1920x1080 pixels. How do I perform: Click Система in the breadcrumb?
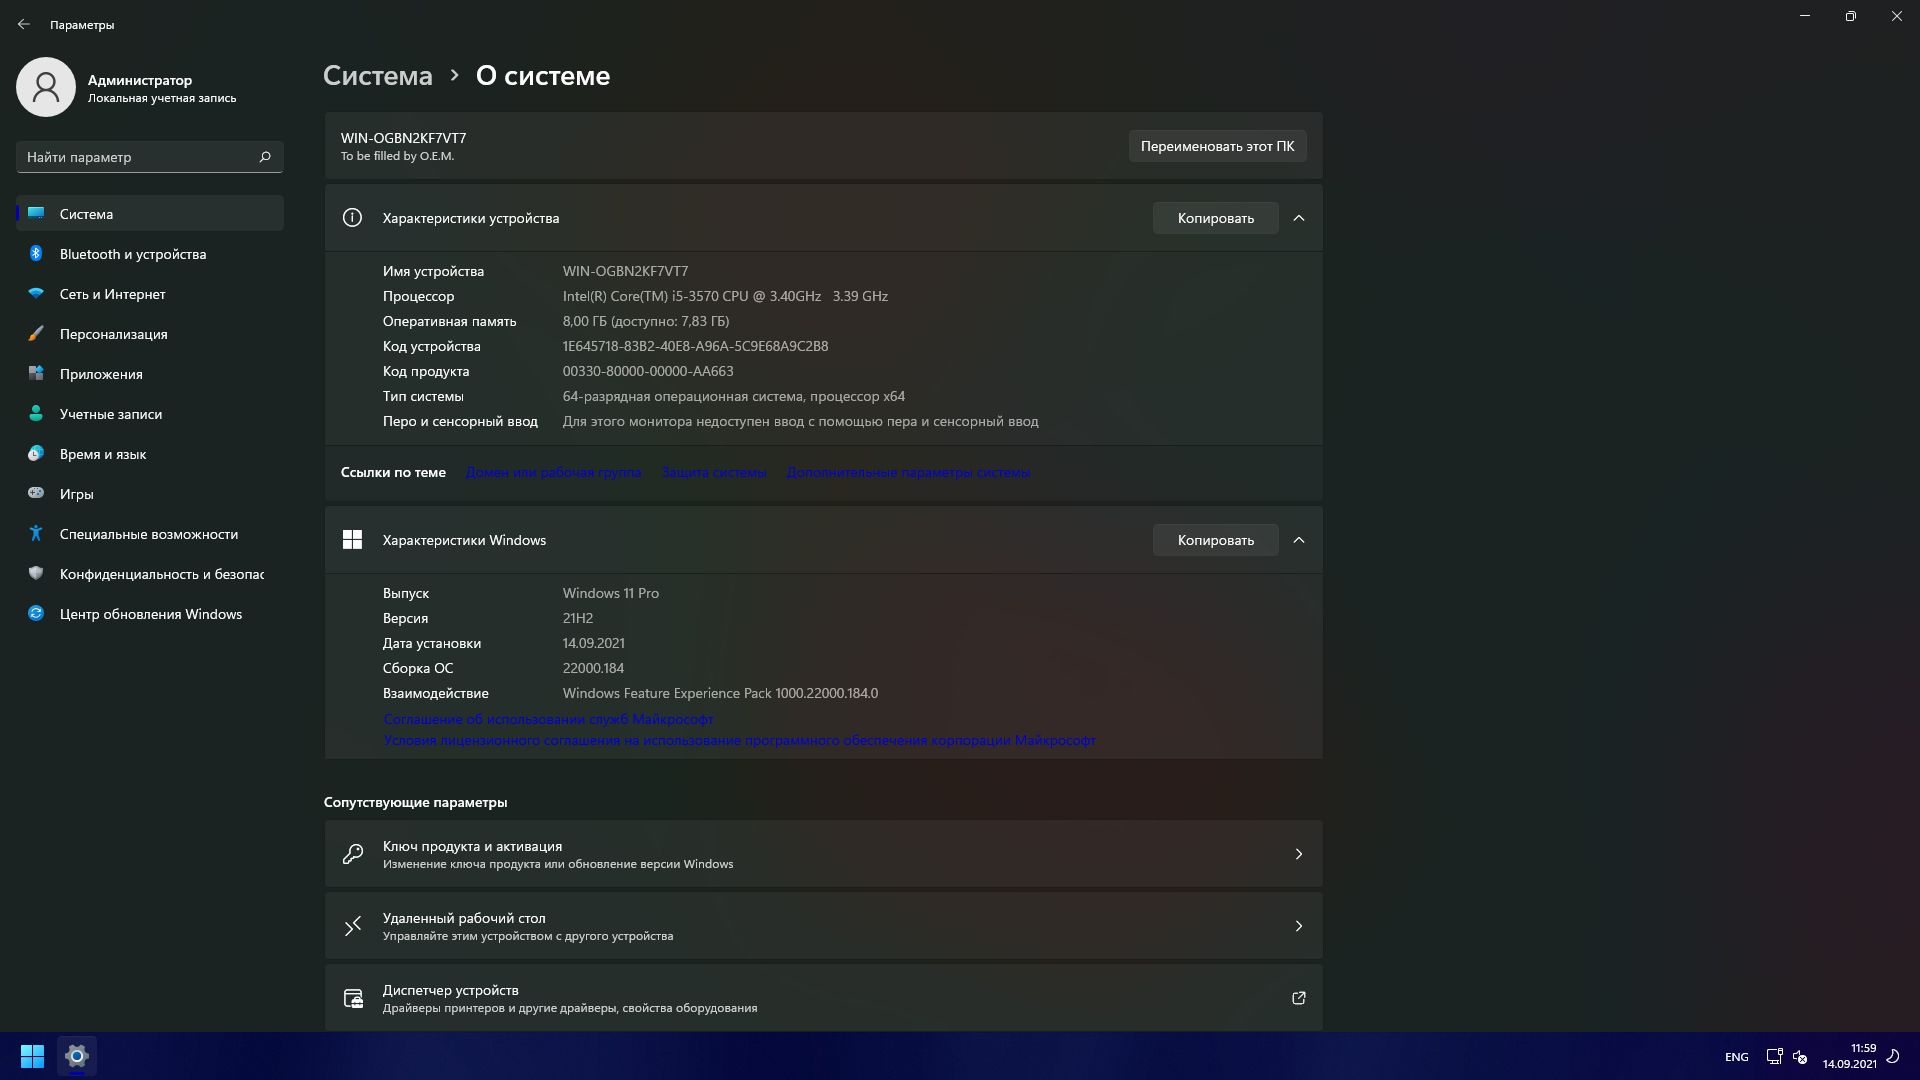378,76
